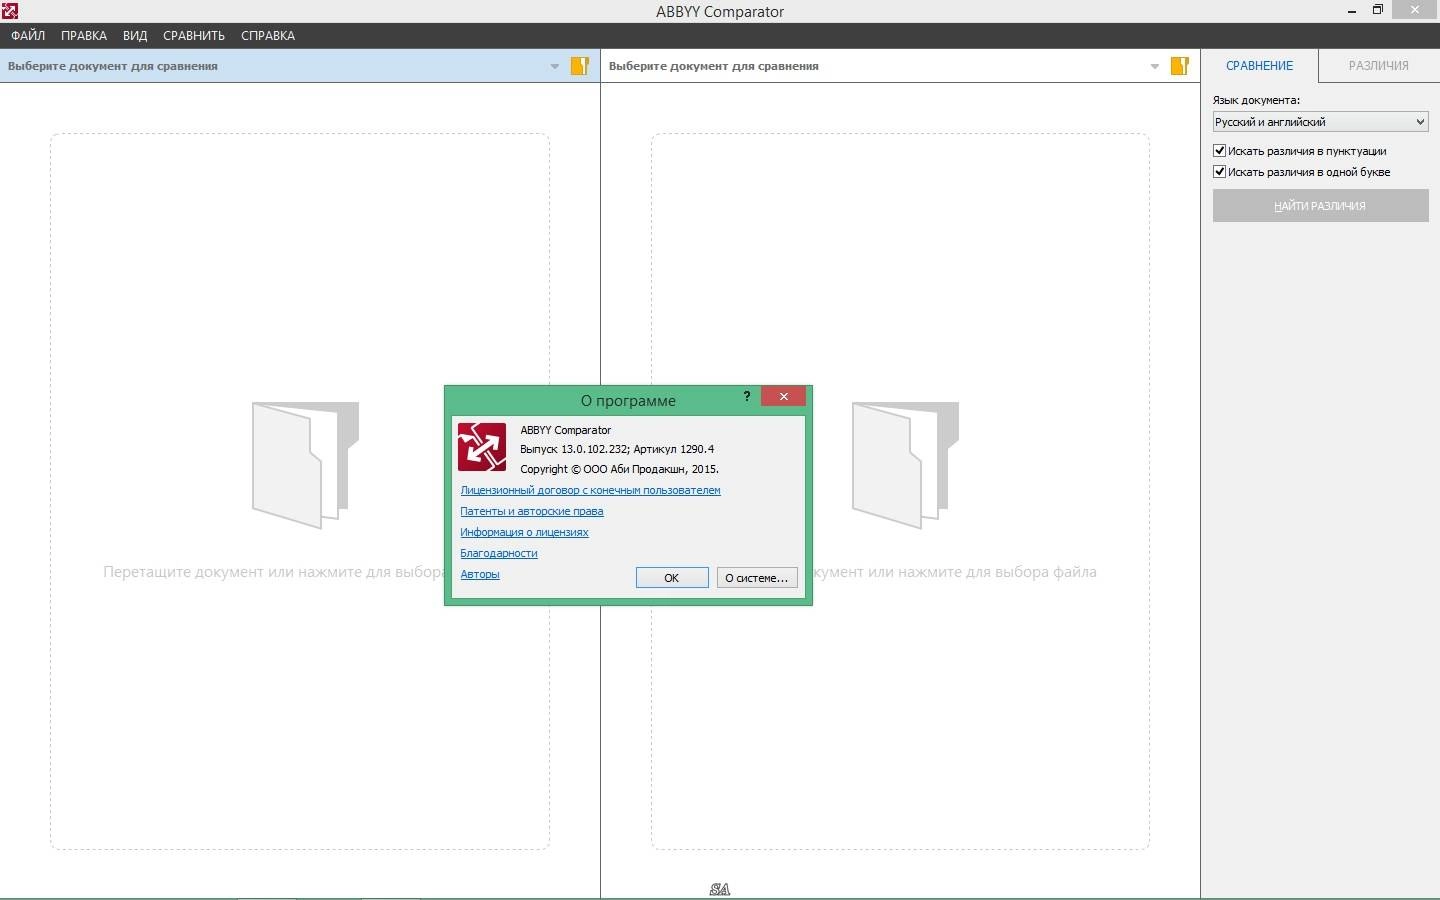
Task: Click the Copyright ООО Аби Продакшн text
Action: tap(619, 469)
